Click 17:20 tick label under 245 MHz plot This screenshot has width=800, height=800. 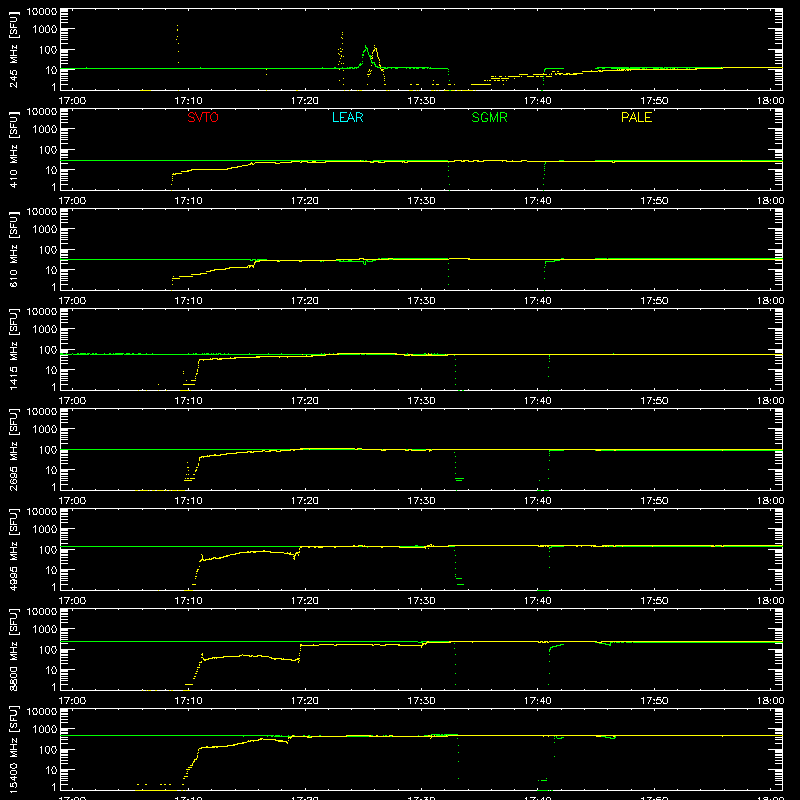[305, 101]
